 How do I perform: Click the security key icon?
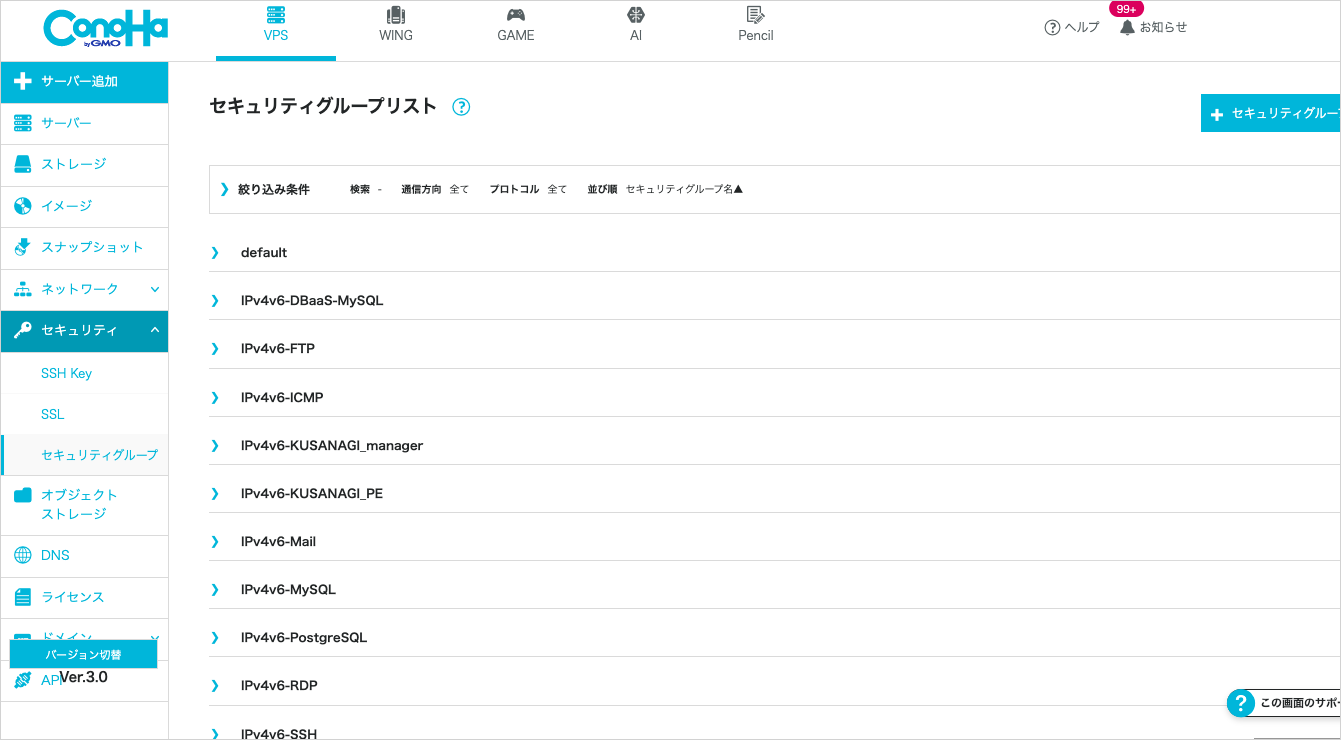pyautogui.click(x=23, y=330)
